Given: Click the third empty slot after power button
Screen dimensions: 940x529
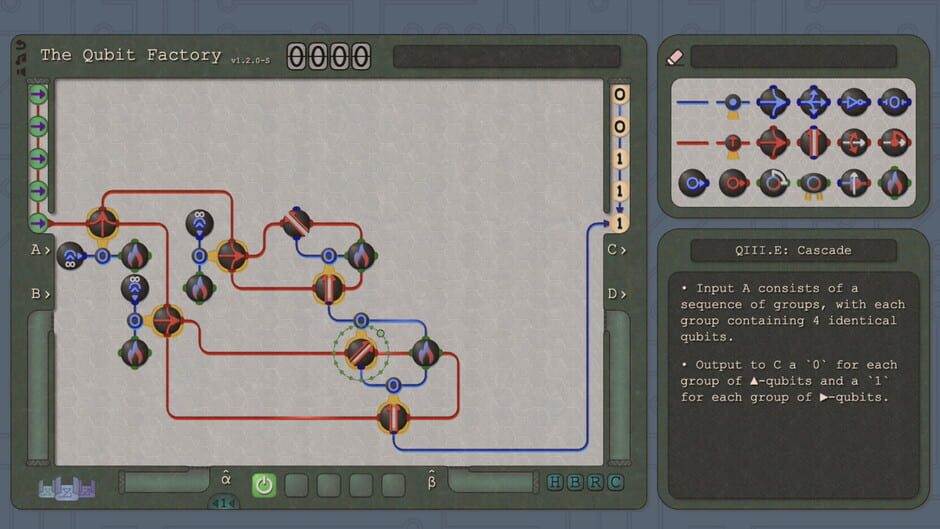Looking at the screenshot, I should tap(361, 485).
